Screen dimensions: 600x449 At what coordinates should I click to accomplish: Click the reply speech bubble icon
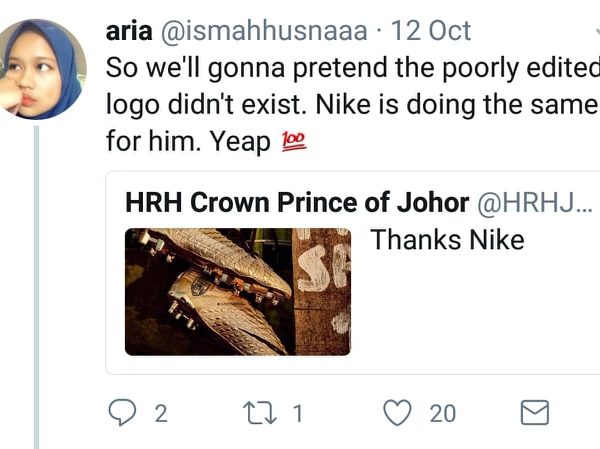(x=123, y=412)
